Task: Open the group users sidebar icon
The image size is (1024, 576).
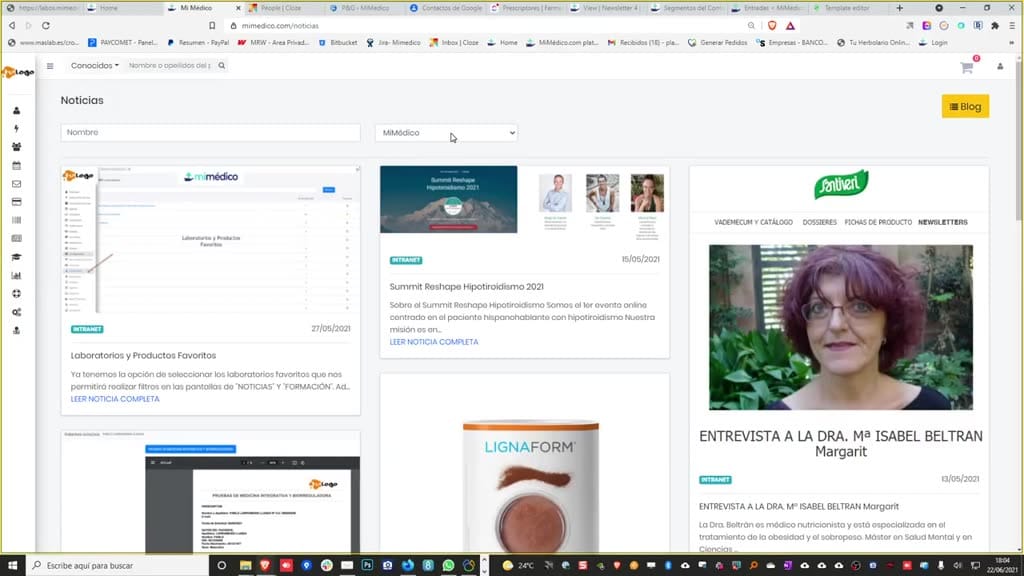Action: pyautogui.click(x=16, y=147)
